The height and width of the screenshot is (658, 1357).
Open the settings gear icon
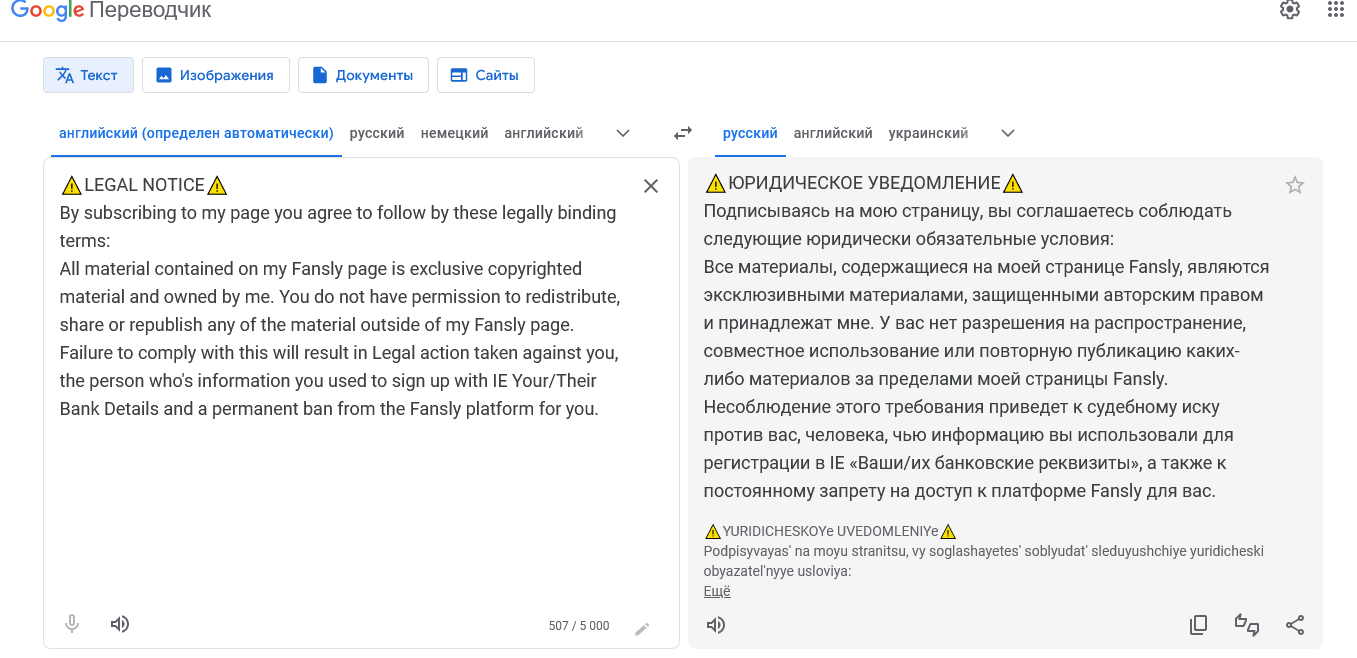tap(1290, 10)
